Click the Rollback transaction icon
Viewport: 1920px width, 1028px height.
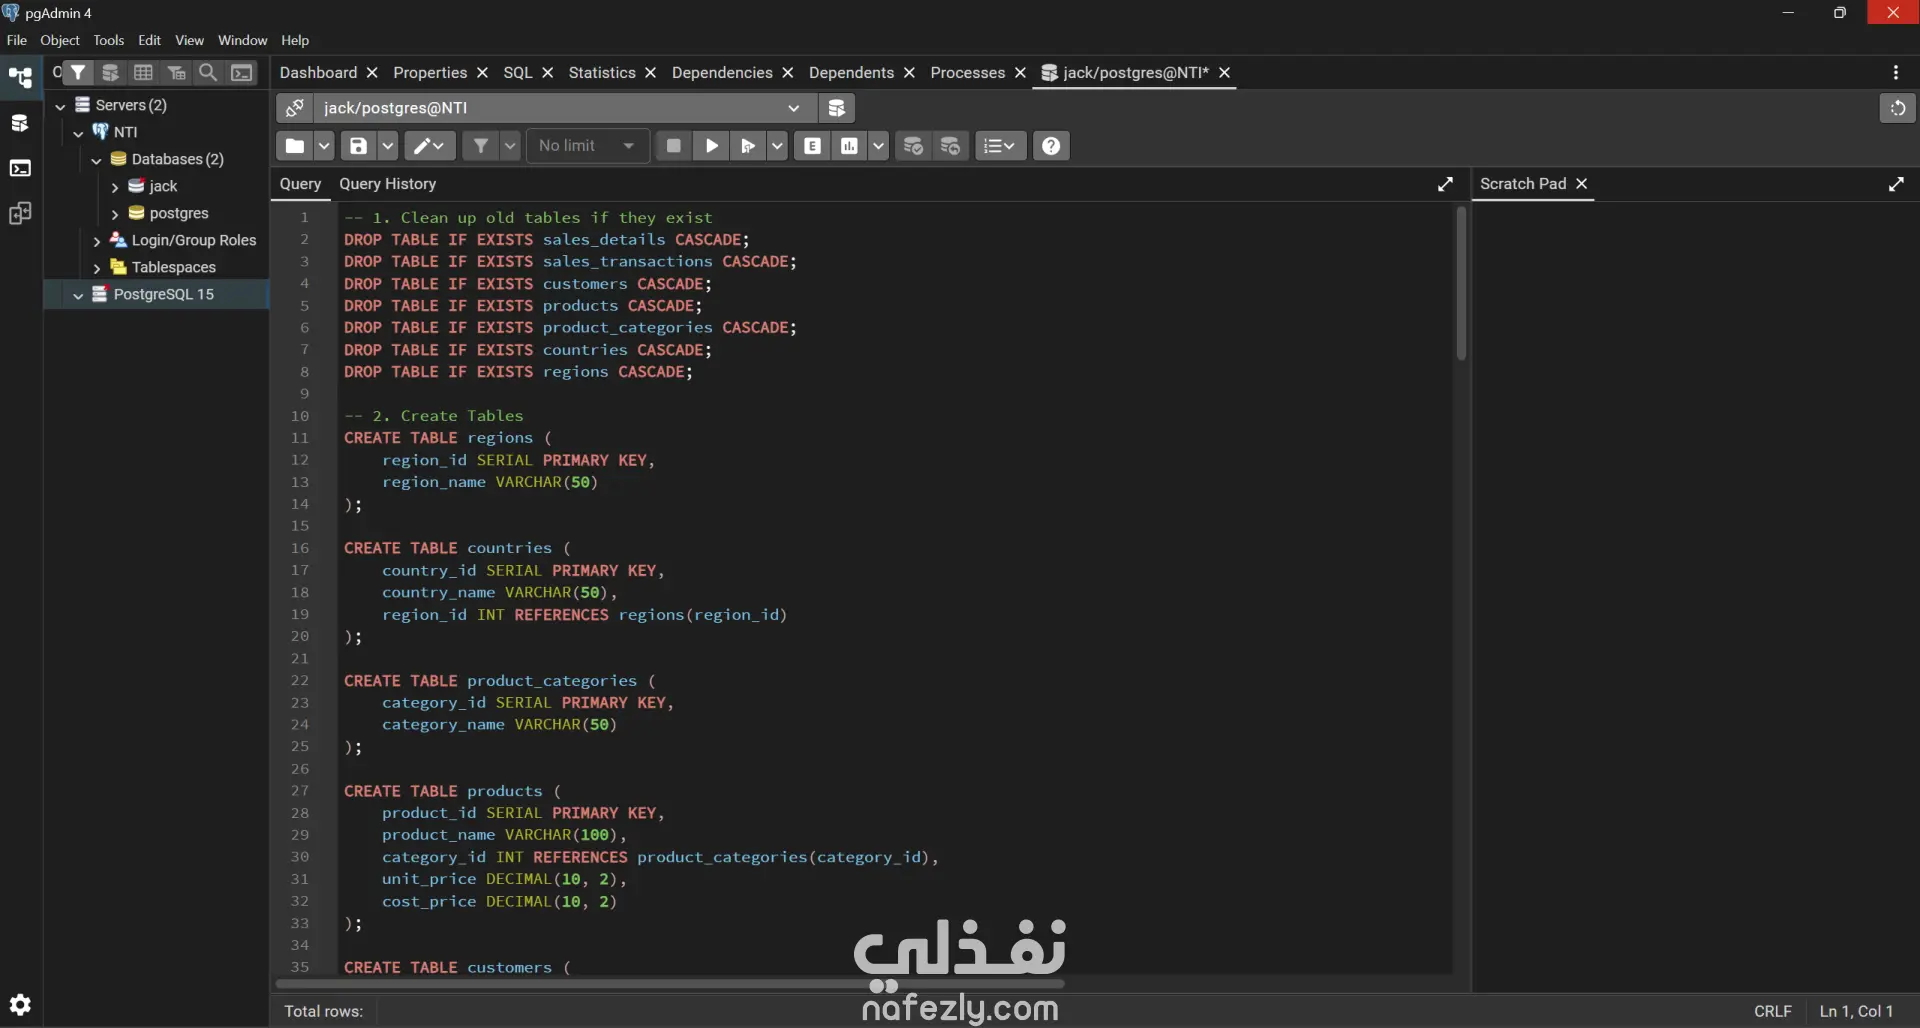coord(951,146)
